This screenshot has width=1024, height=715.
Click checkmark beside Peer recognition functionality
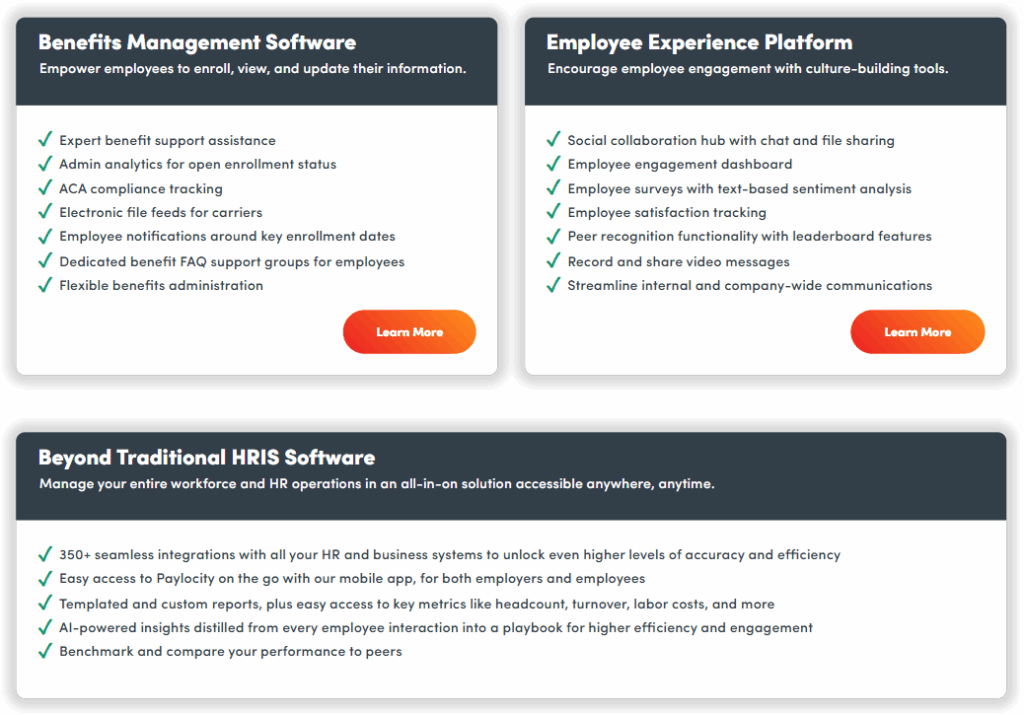[553, 235]
